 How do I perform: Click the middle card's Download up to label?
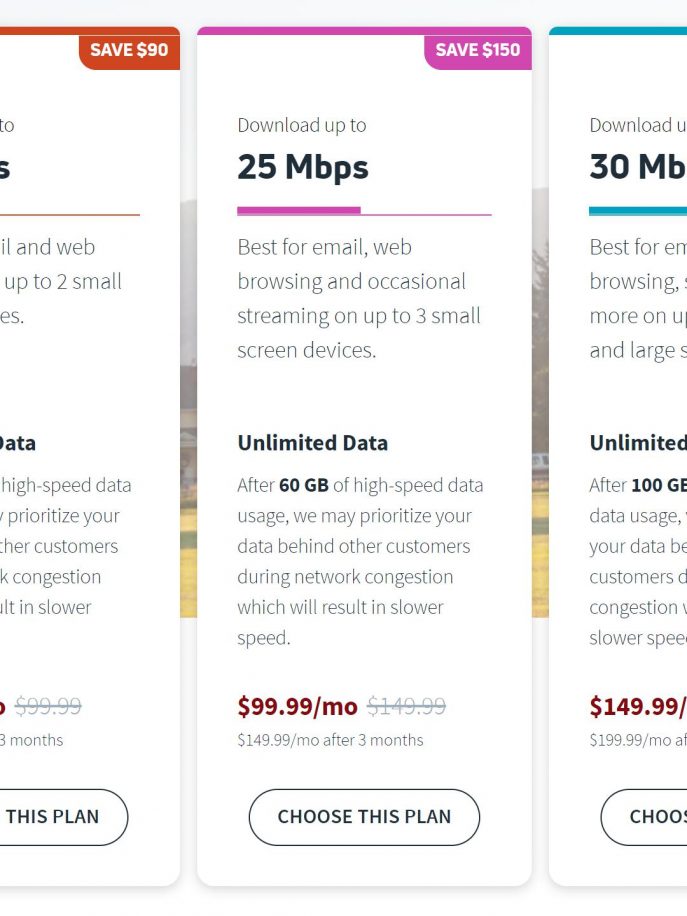point(301,126)
